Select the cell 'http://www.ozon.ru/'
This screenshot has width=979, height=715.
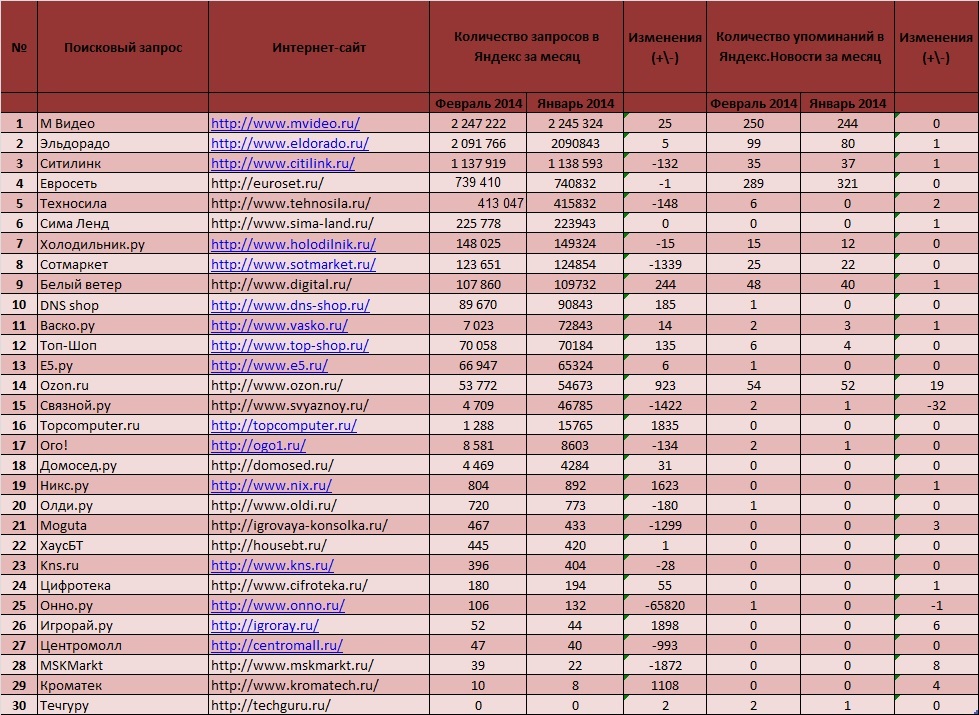point(319,385)
